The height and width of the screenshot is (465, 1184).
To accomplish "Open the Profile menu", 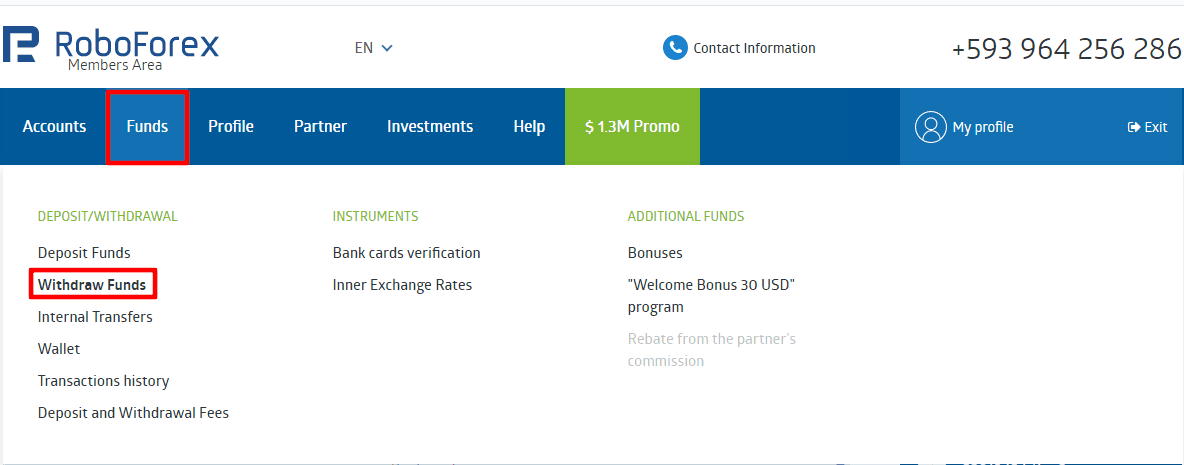I will pos(231,127).
